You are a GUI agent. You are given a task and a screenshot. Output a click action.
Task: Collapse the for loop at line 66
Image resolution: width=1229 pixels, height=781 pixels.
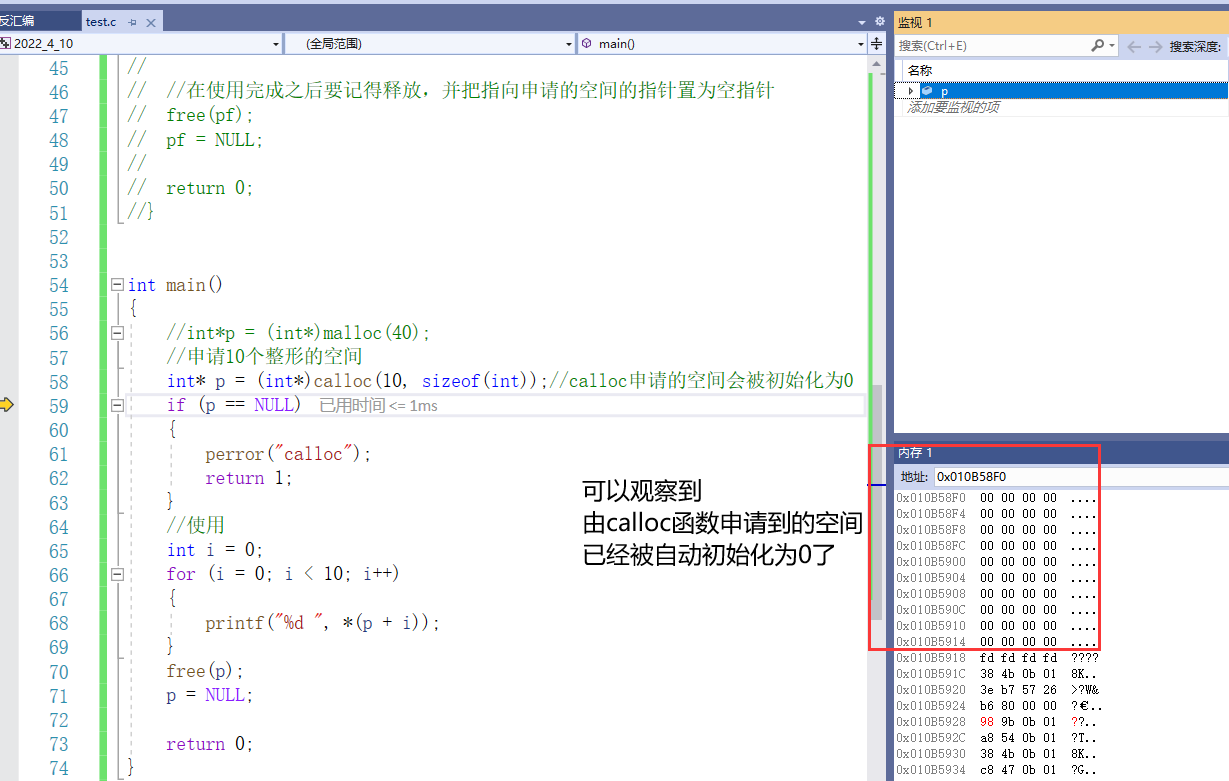pyautogui.click(x=117, y=574)
